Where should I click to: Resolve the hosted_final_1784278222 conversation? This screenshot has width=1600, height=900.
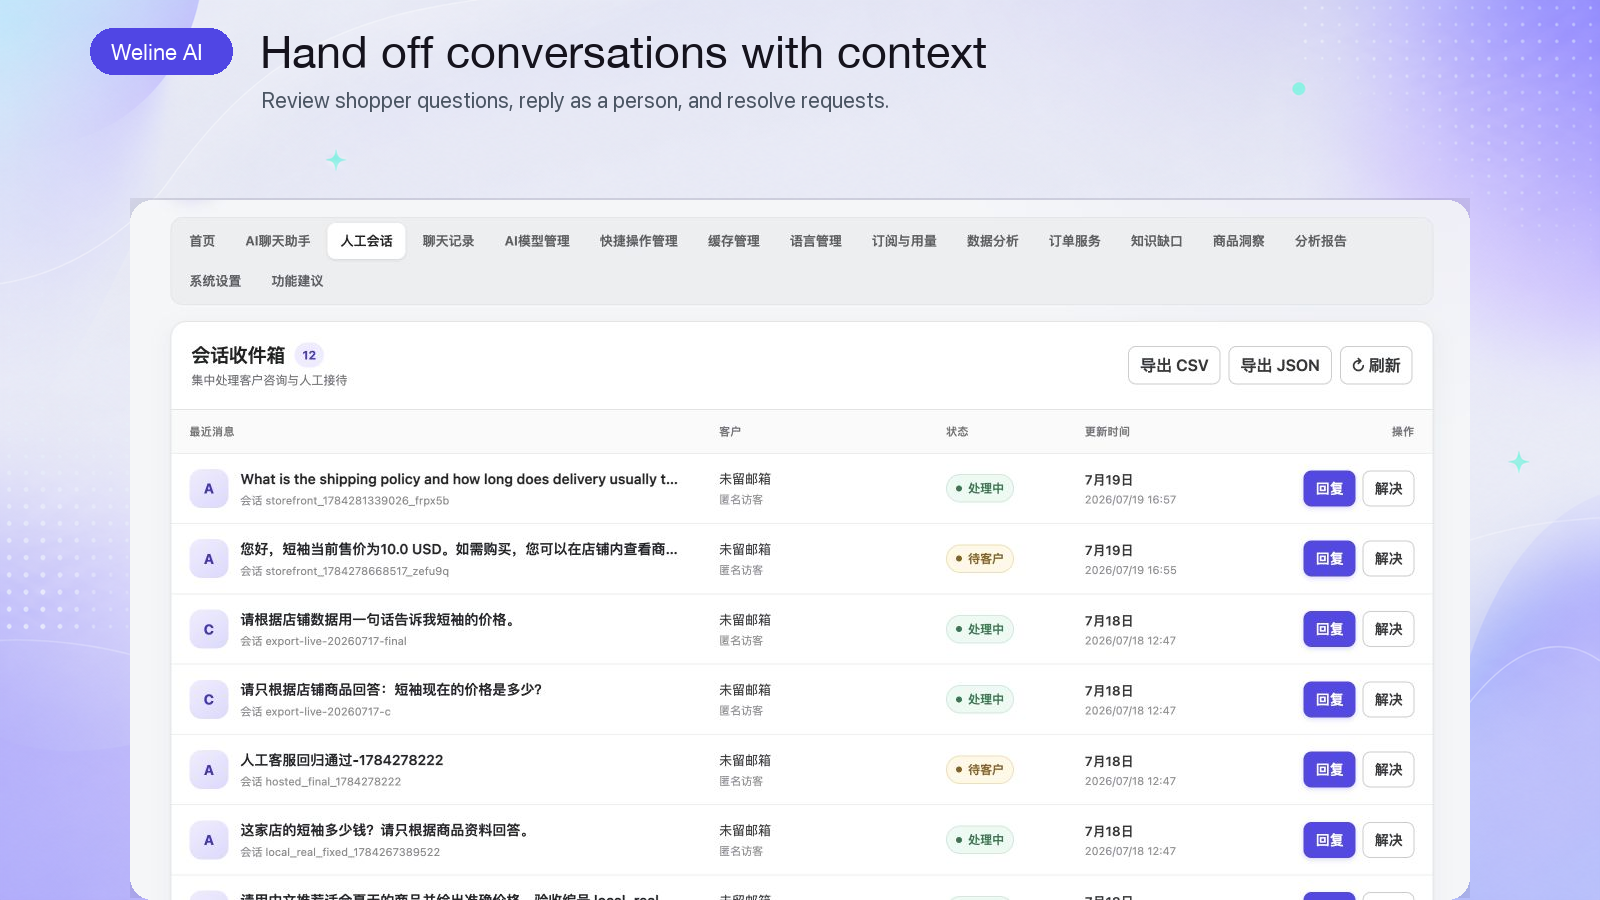[1388, 770]
